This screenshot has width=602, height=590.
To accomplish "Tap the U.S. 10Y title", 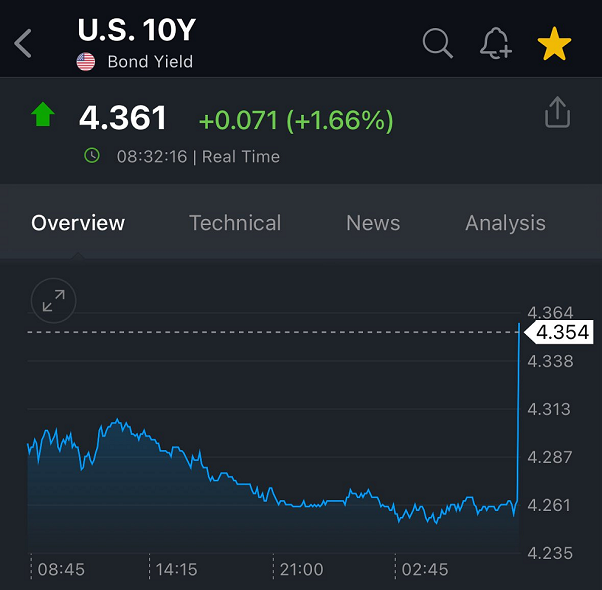I will (136, 31).
